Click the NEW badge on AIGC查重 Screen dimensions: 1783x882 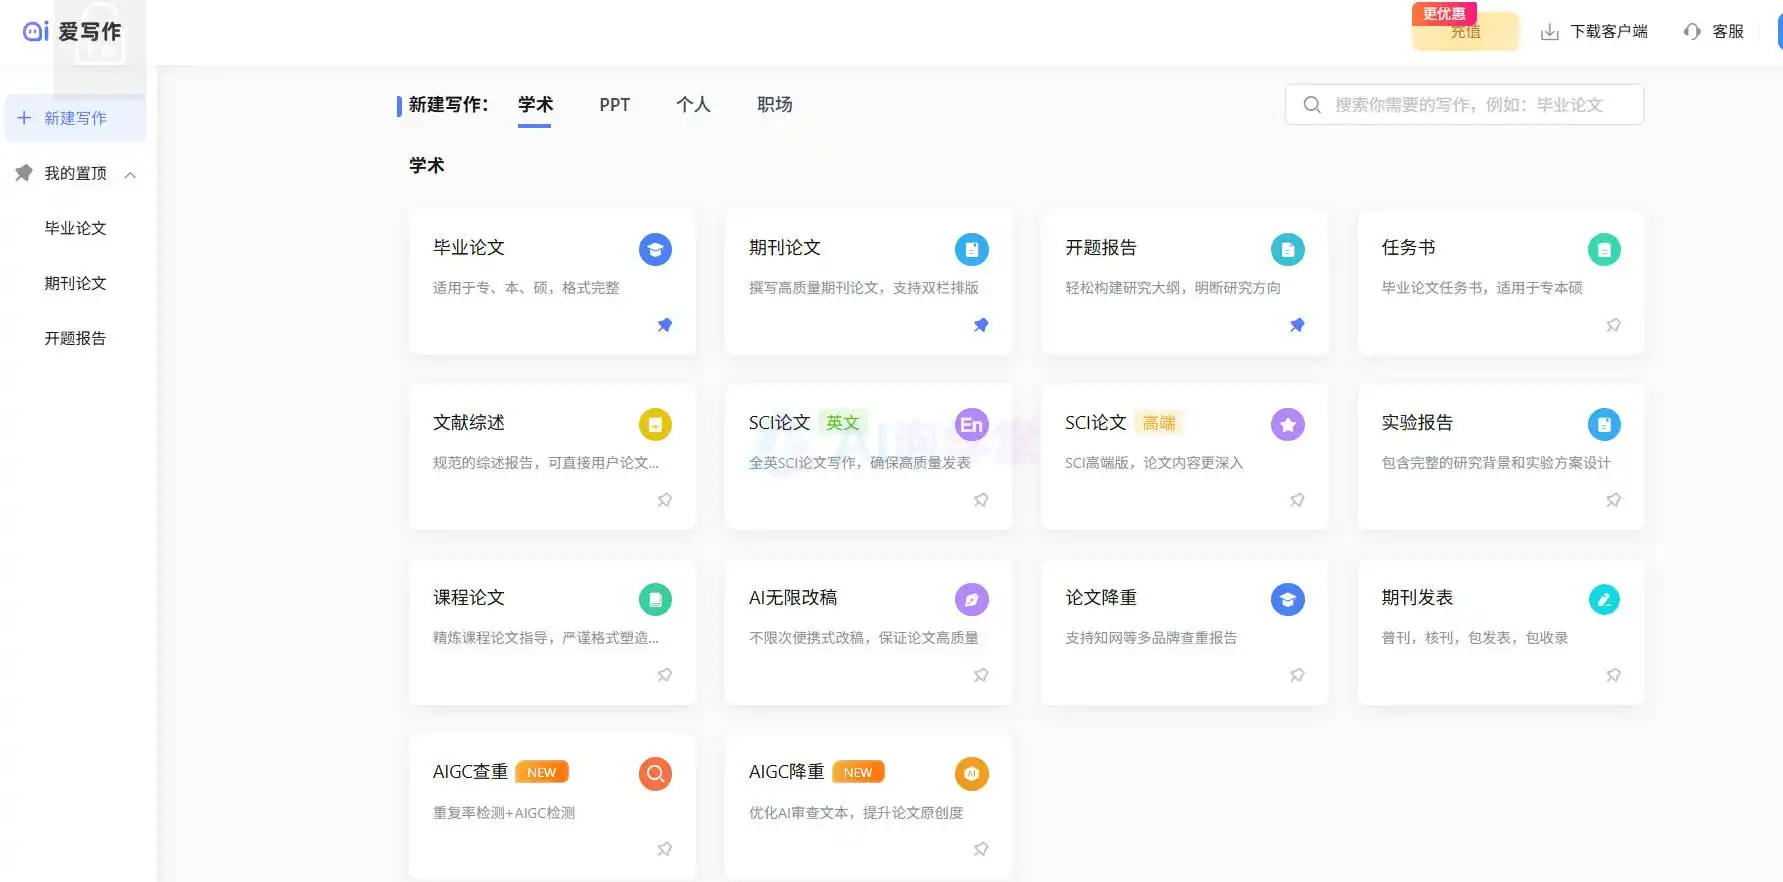tap(541, 772)
